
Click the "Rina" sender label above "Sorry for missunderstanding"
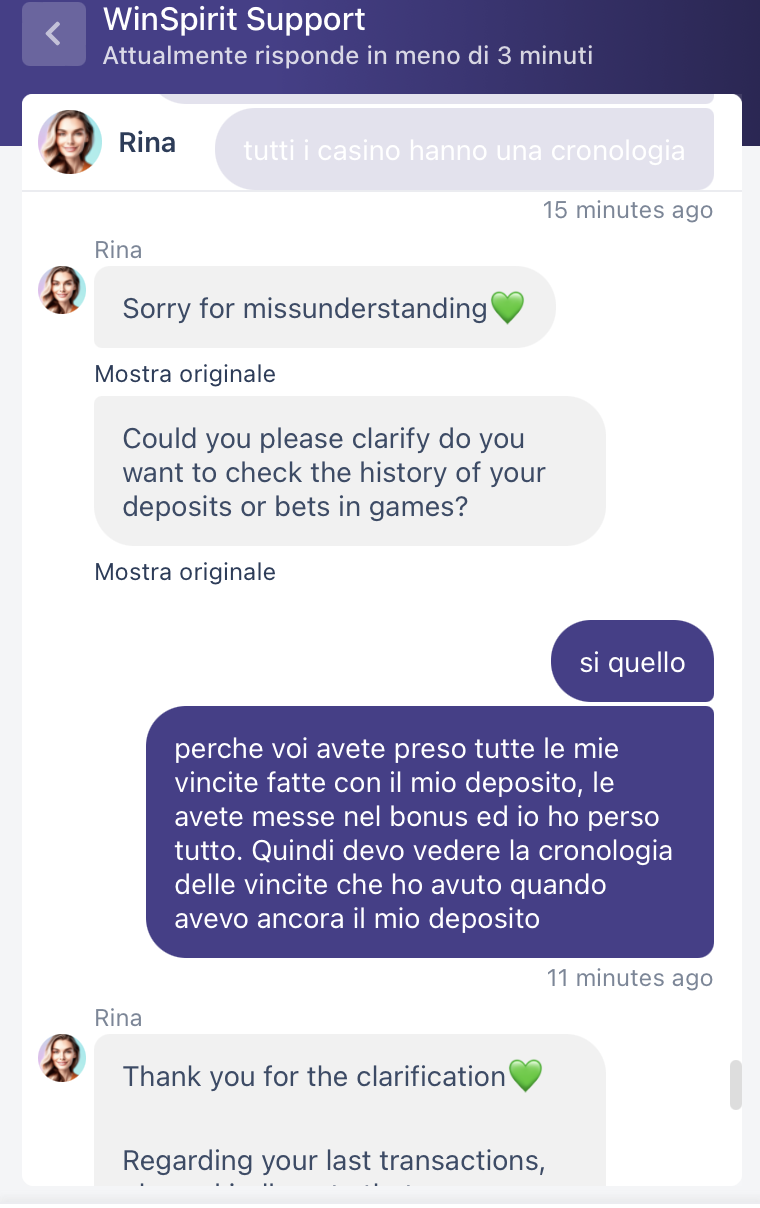118,250
